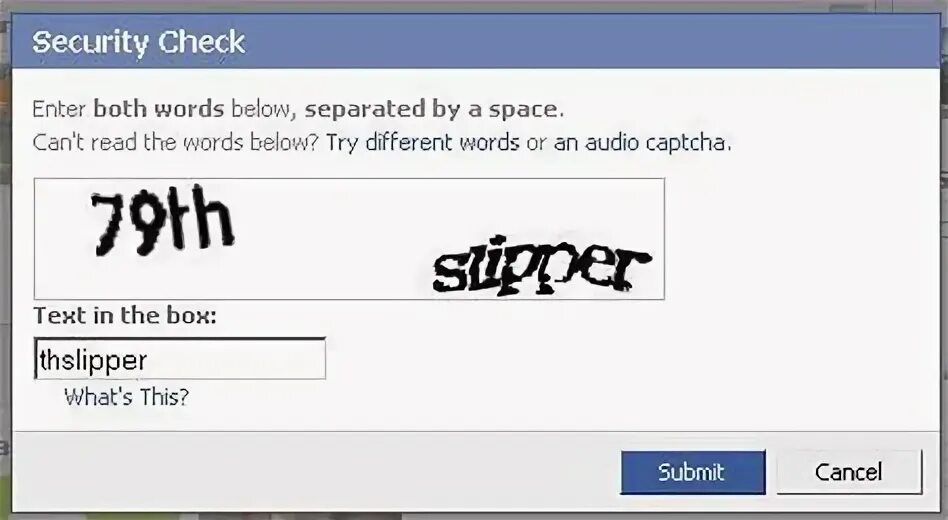Click the distorted captcha word 'slipper'
Viewport: 948px width, 520px height.
pos(541,266)
